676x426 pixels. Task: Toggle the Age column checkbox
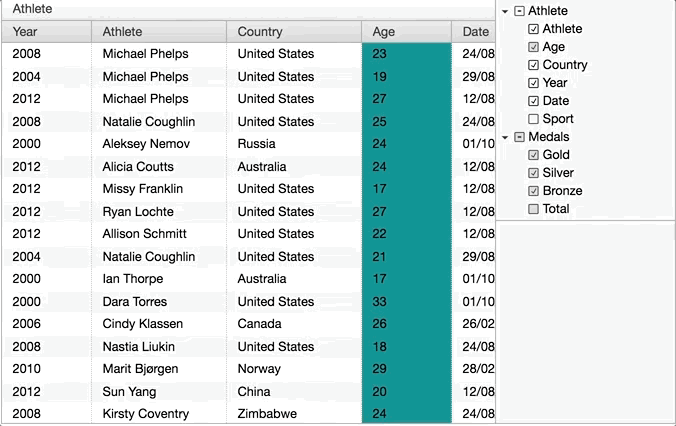(x=533, y=47)
